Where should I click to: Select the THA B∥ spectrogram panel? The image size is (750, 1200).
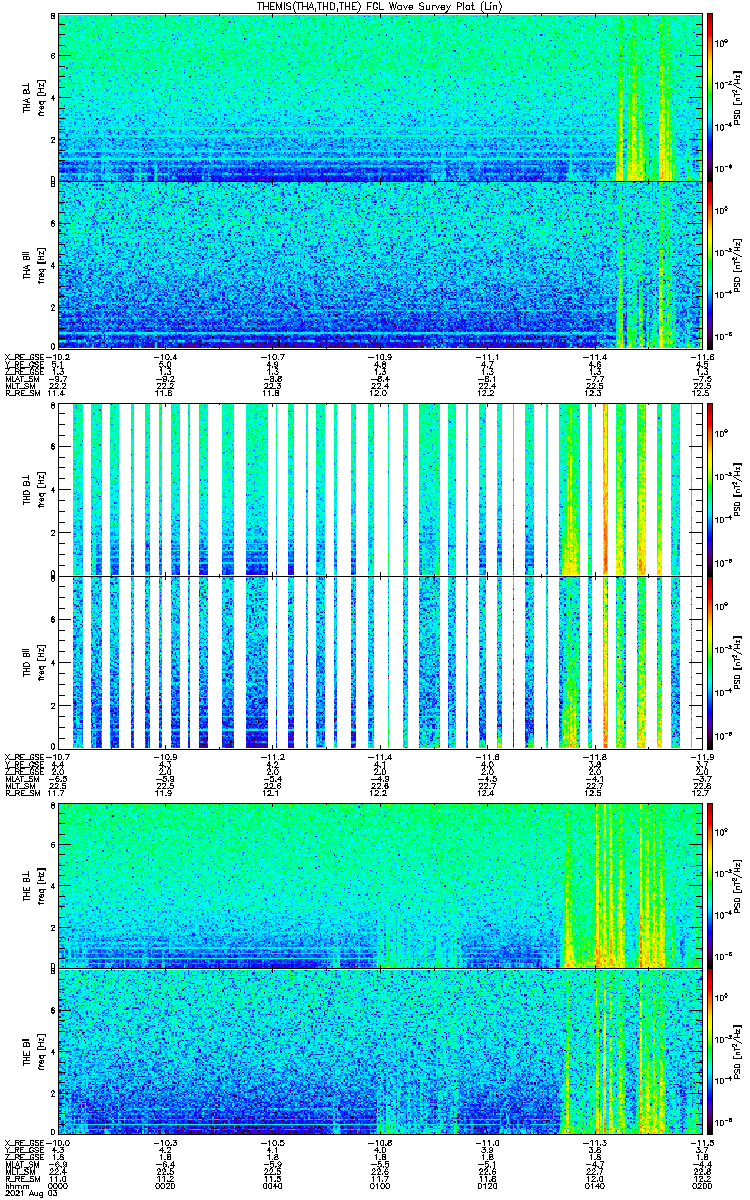(x=380, y=264)
